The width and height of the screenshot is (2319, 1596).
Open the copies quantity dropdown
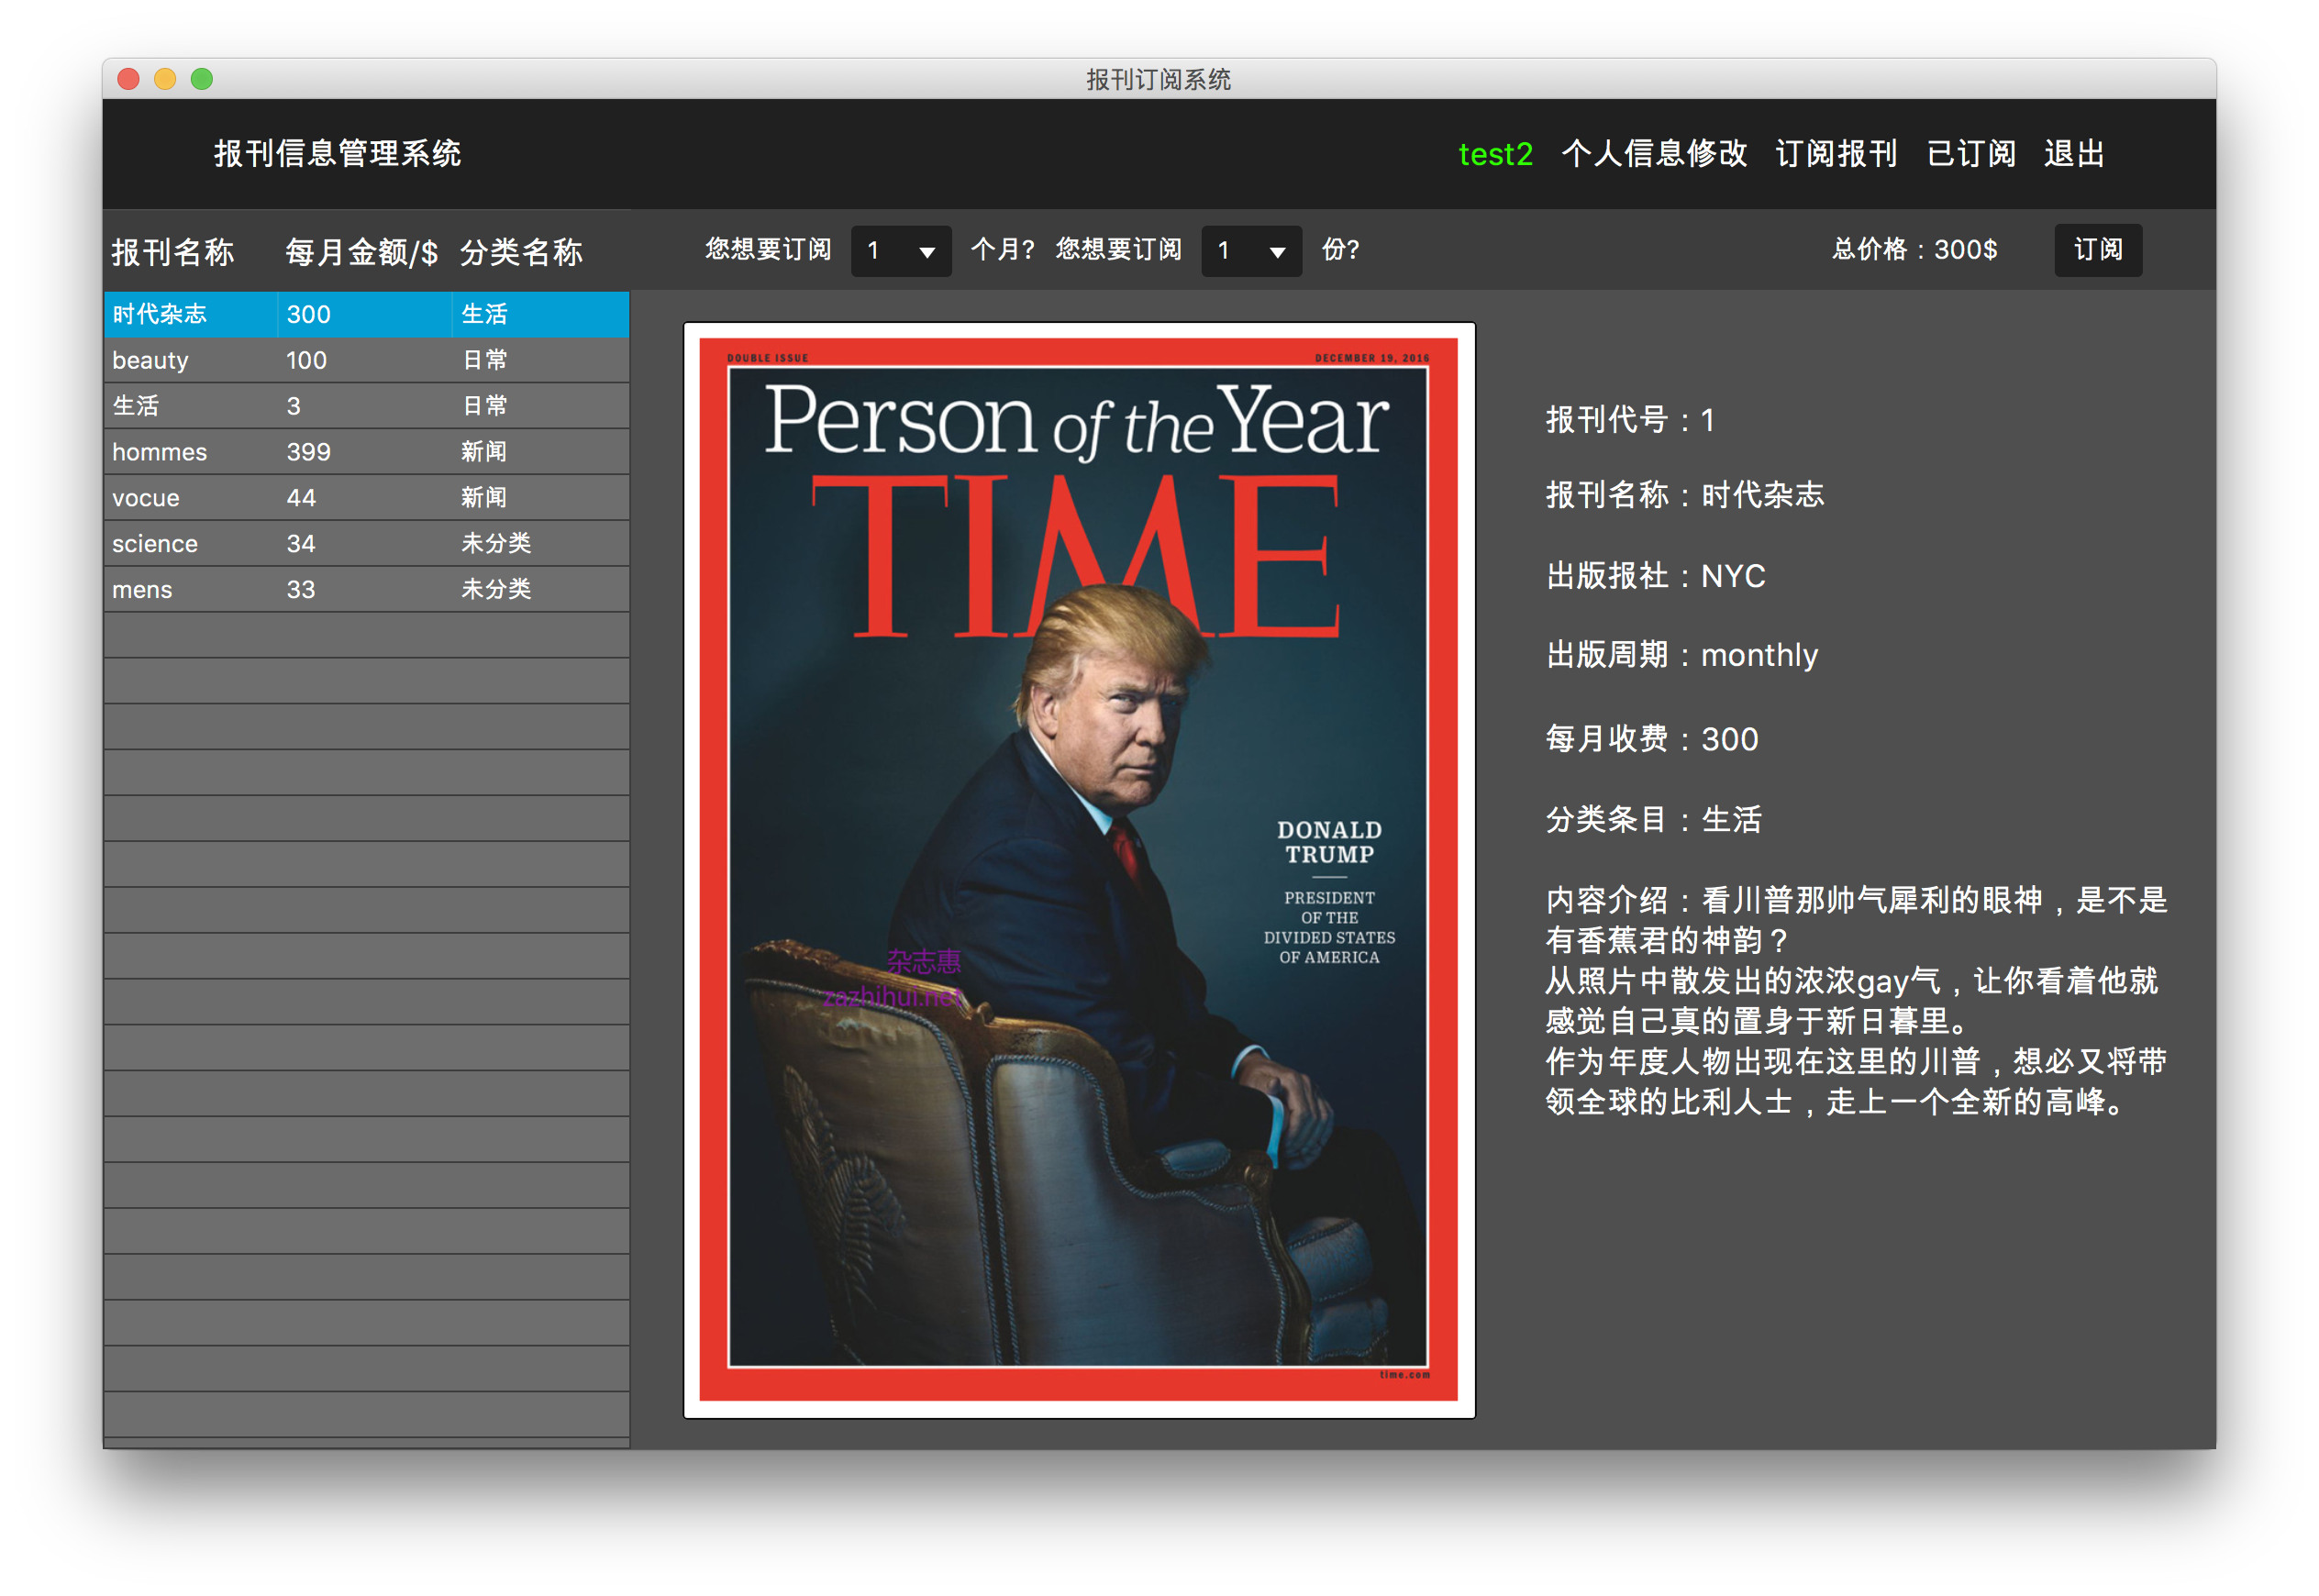coord(1250,250)
